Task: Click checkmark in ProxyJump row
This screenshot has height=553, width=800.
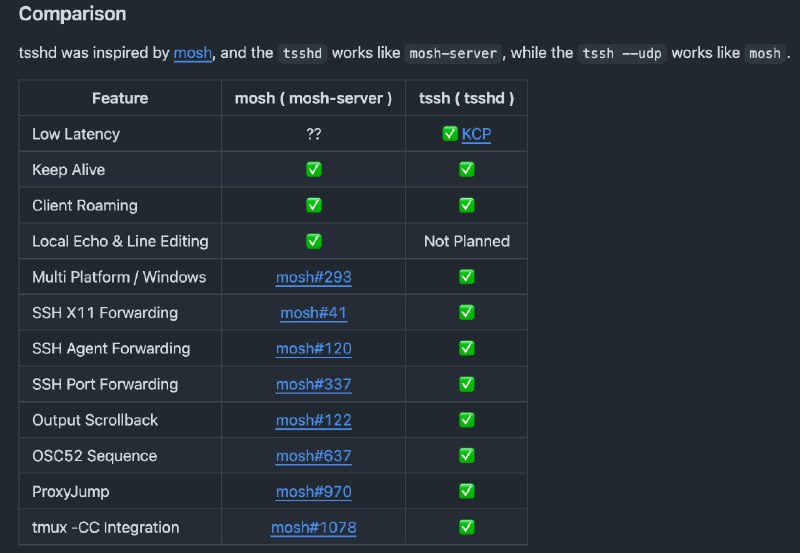Action: pos(467,491)
